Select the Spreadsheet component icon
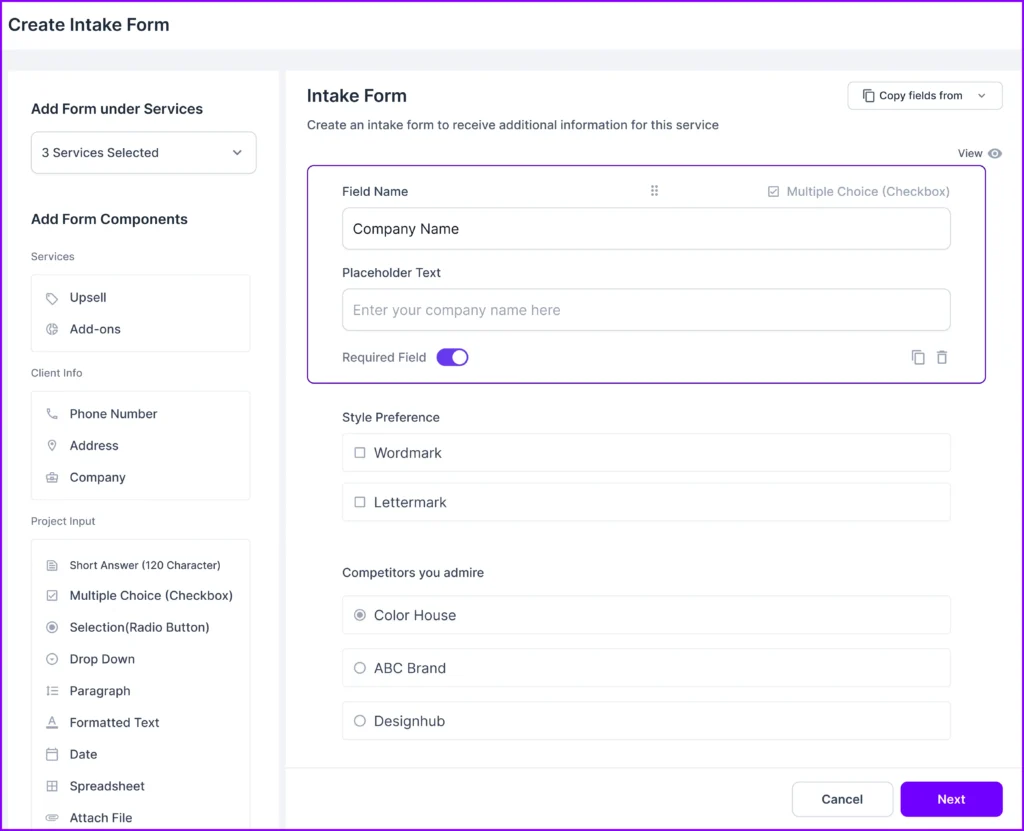The width and height of the screenshot is (1024, 831). 52,786
